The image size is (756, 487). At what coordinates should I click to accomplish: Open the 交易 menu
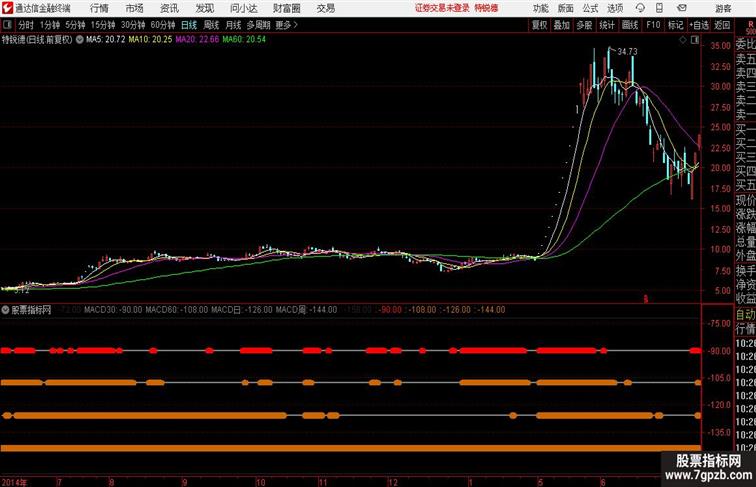(x=325, y=8)
